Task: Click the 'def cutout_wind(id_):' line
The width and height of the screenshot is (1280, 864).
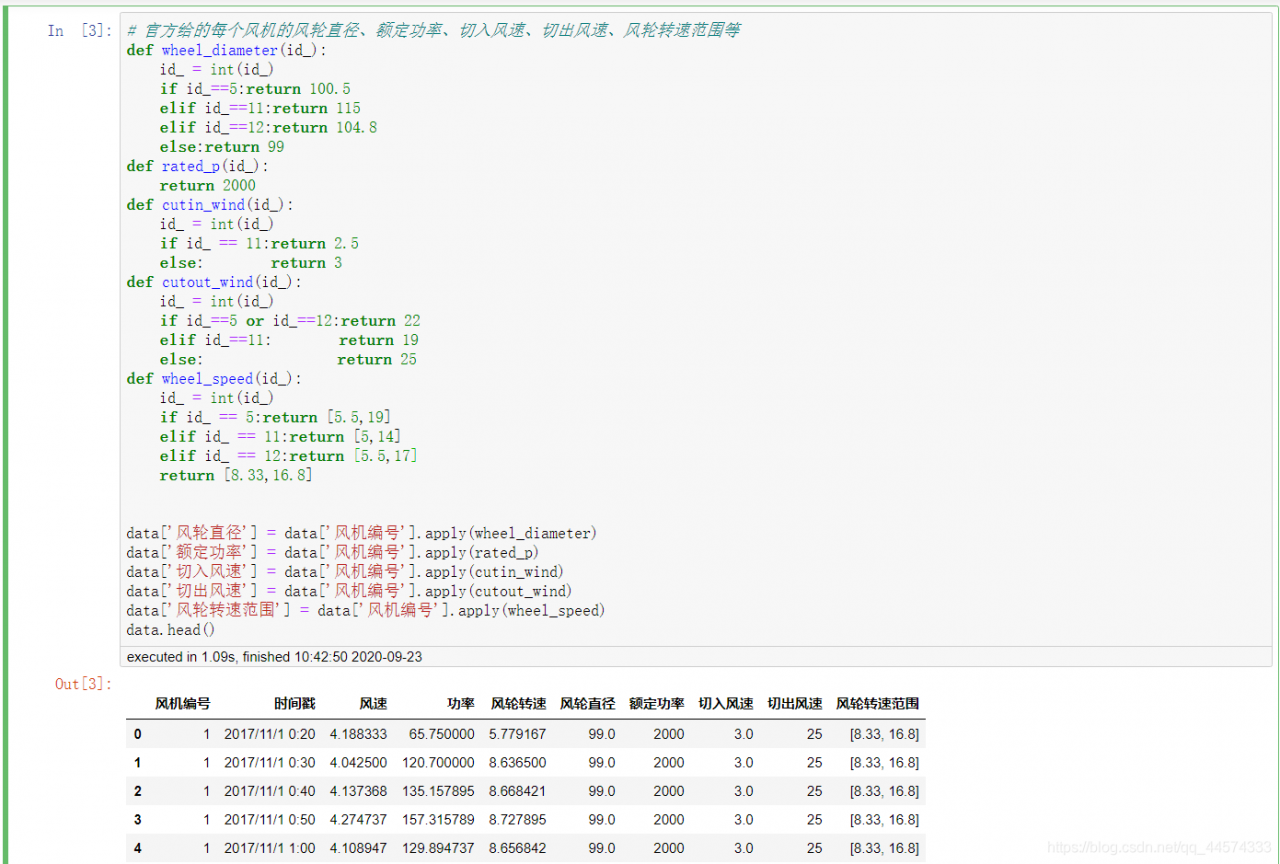Action: coord(214,282)
